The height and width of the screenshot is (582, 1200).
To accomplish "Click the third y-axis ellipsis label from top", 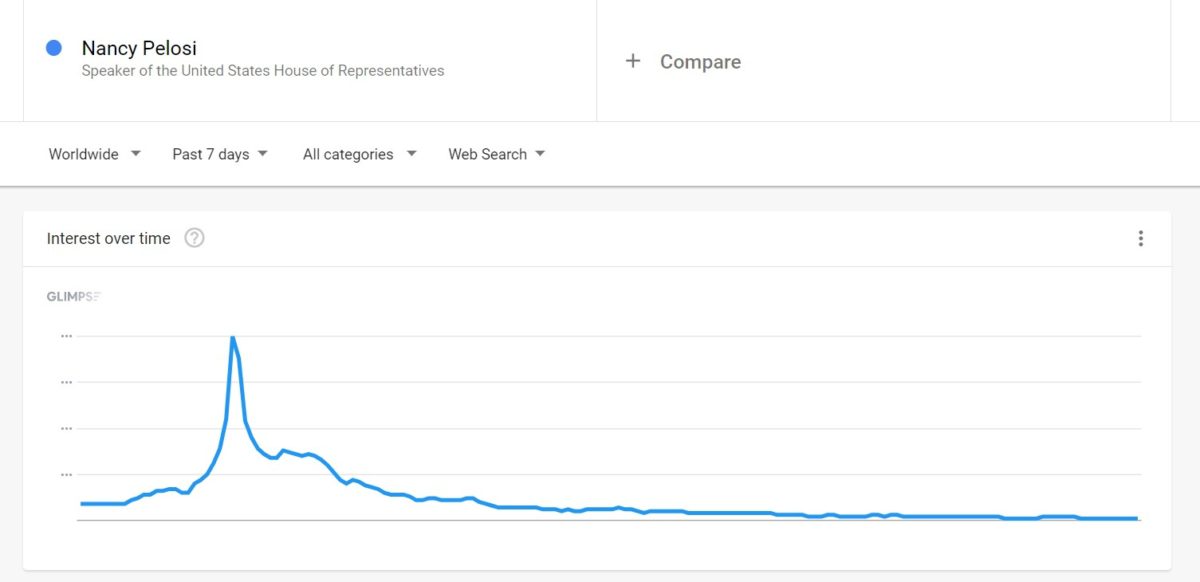I will click(66, 428).
